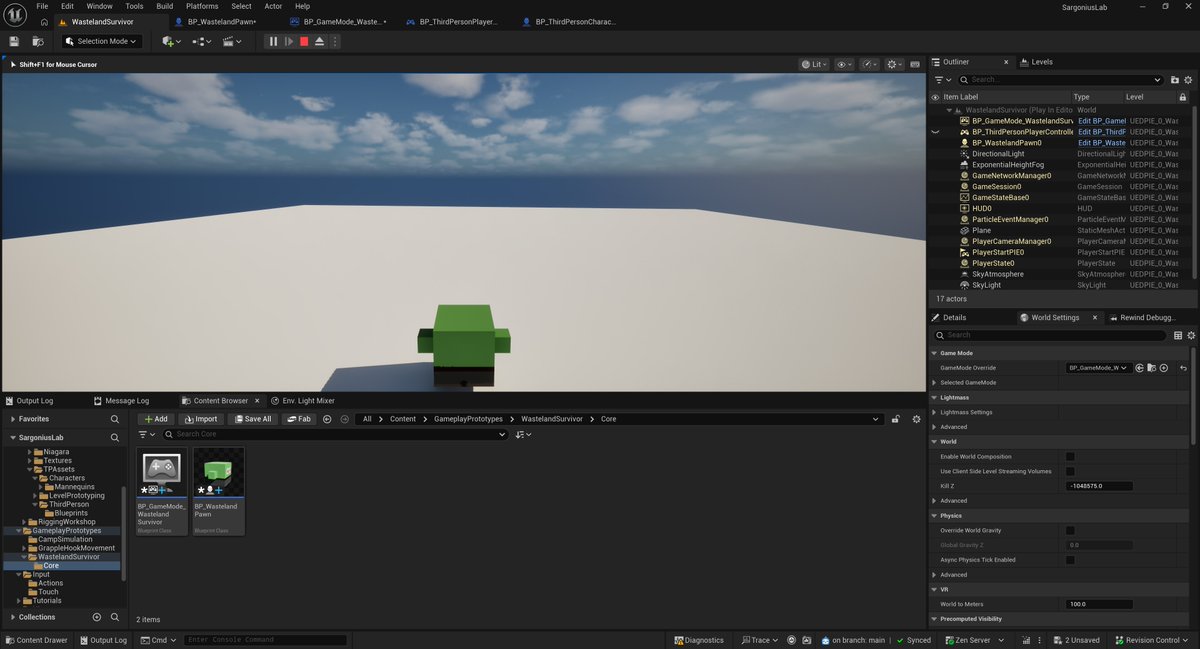Click the Kill Z value field
The height and width of the screenshot is (649, 1200).
1099,486
